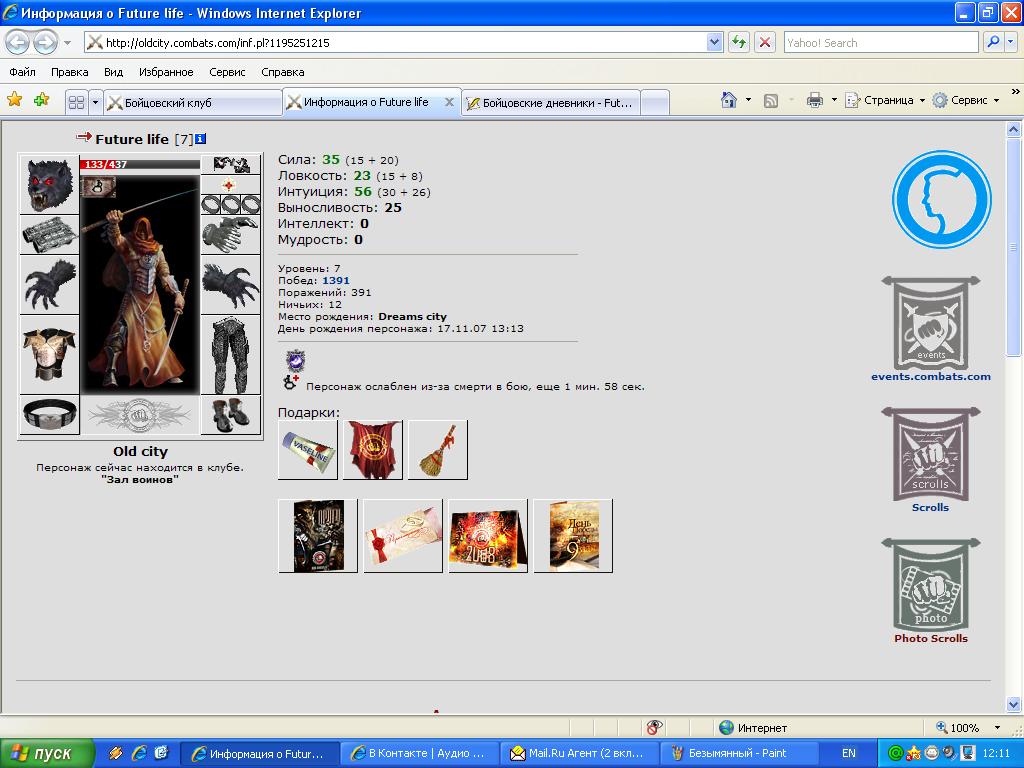Click the armored leggings slot

coord(231,355)
